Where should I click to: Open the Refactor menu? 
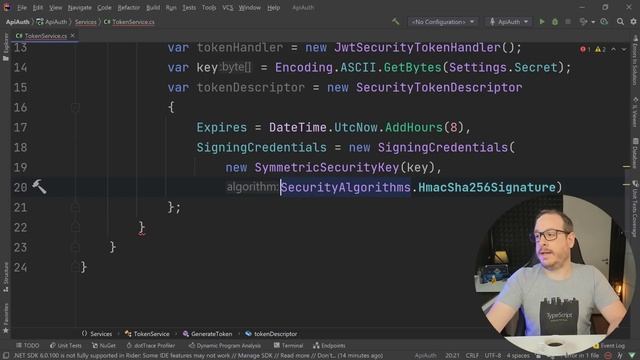click(129, 7)
